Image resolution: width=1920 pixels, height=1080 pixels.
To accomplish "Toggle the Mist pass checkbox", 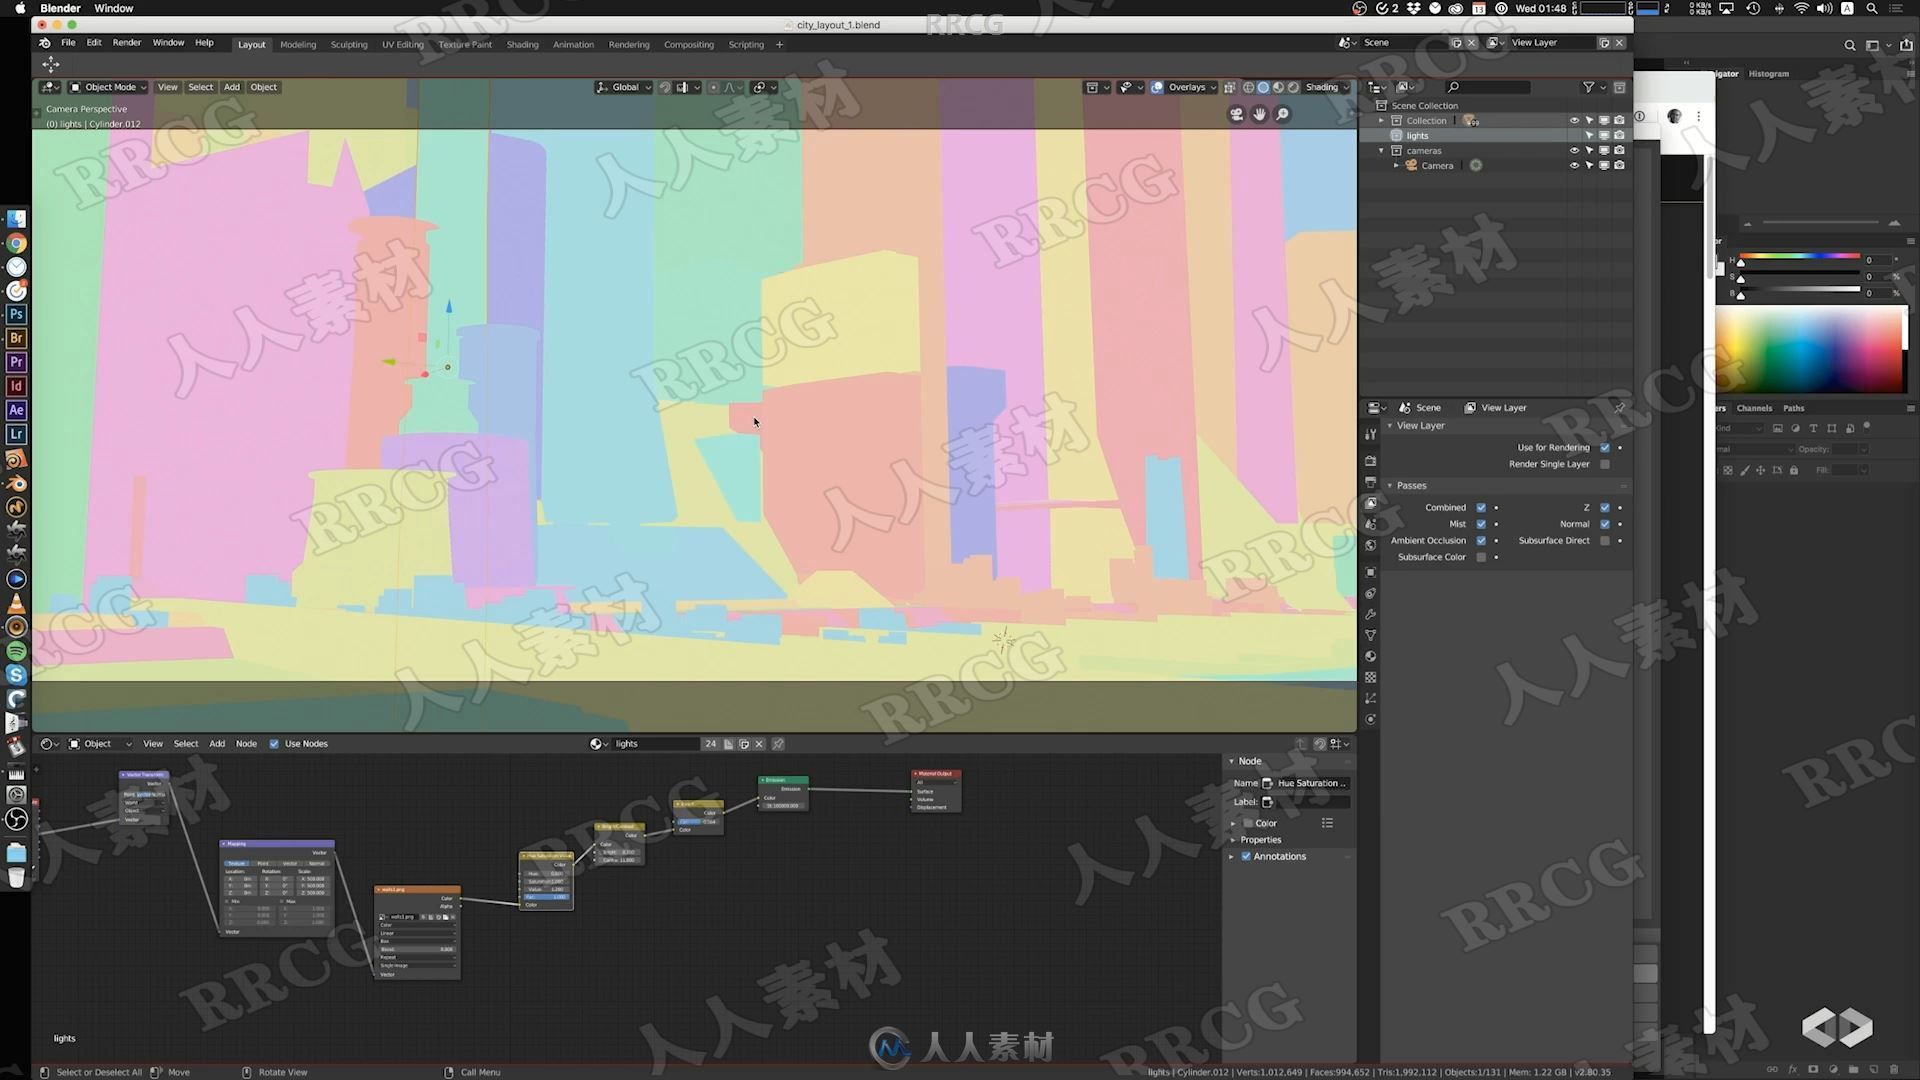I will (1481, 524).
